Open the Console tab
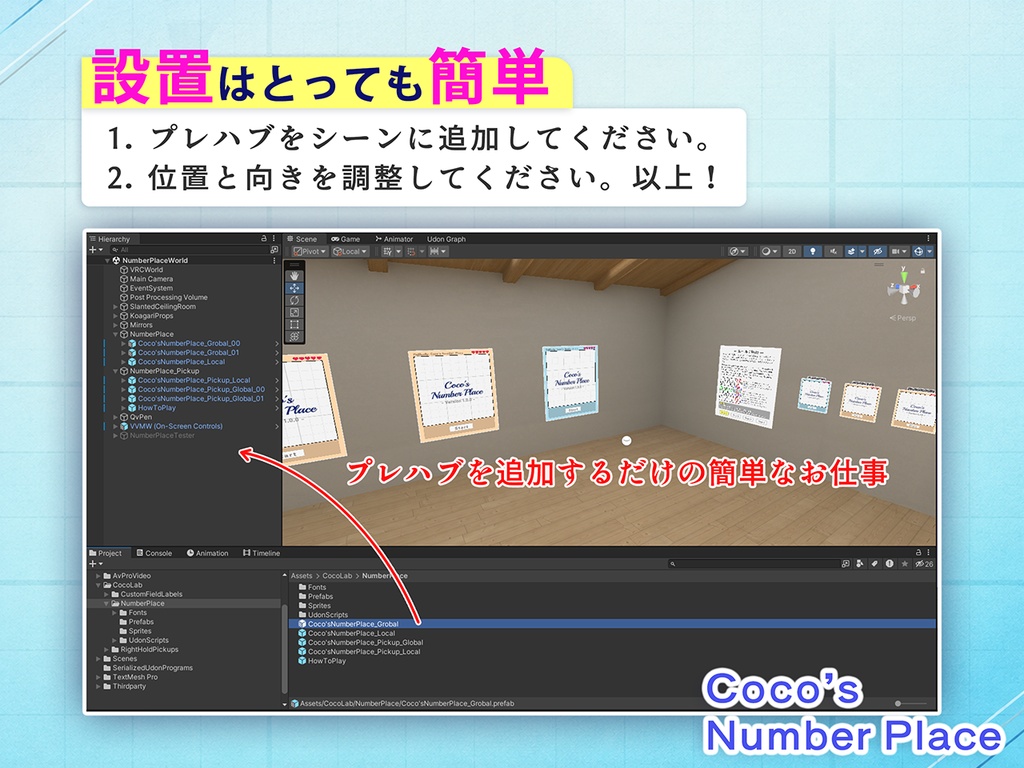The image size is (1024, 768). [x=154, y=553]
